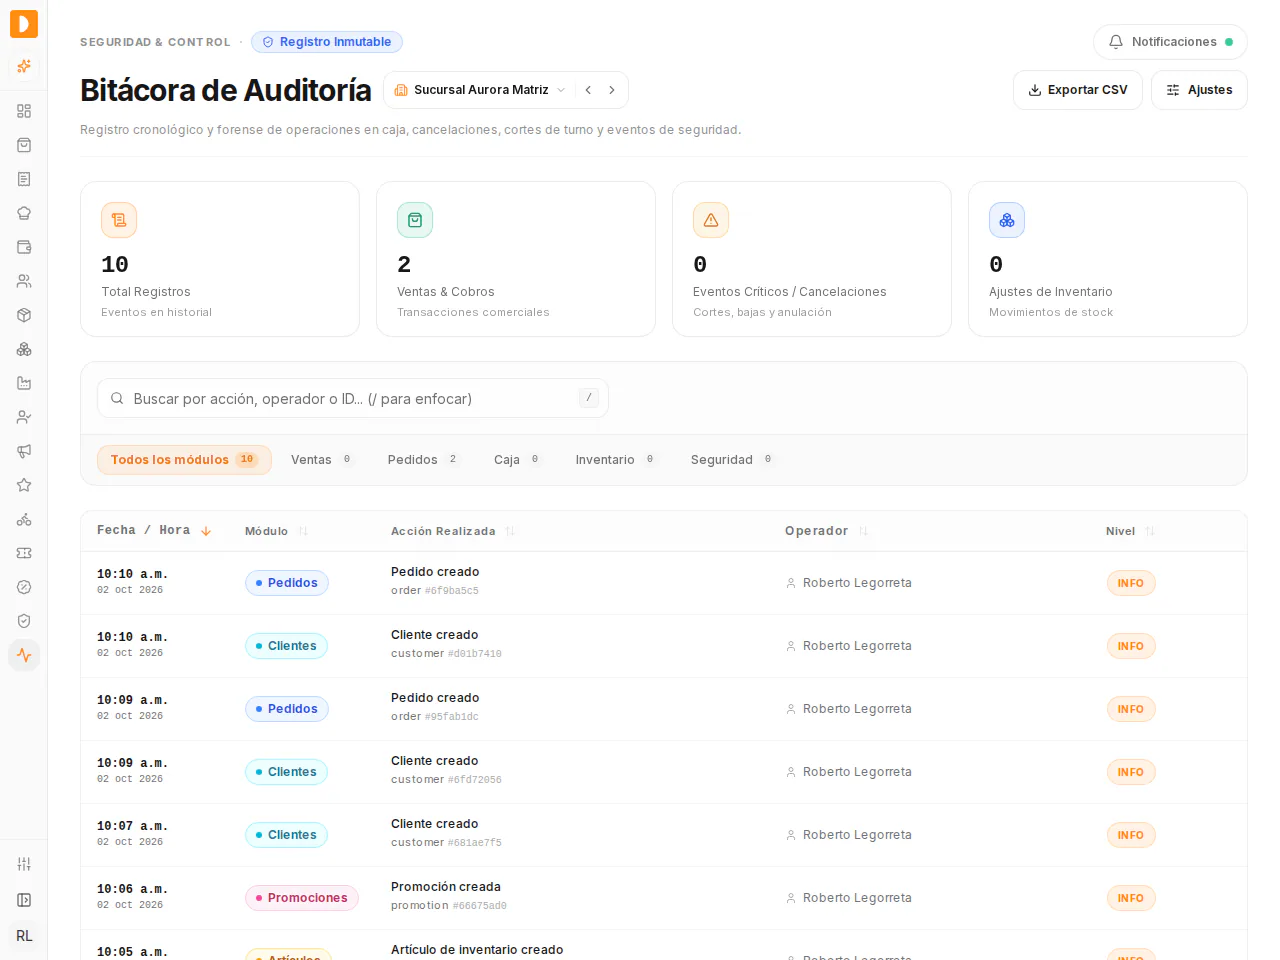
Task: Select the active activity pulse icon in sidebar
Action: 24,655
